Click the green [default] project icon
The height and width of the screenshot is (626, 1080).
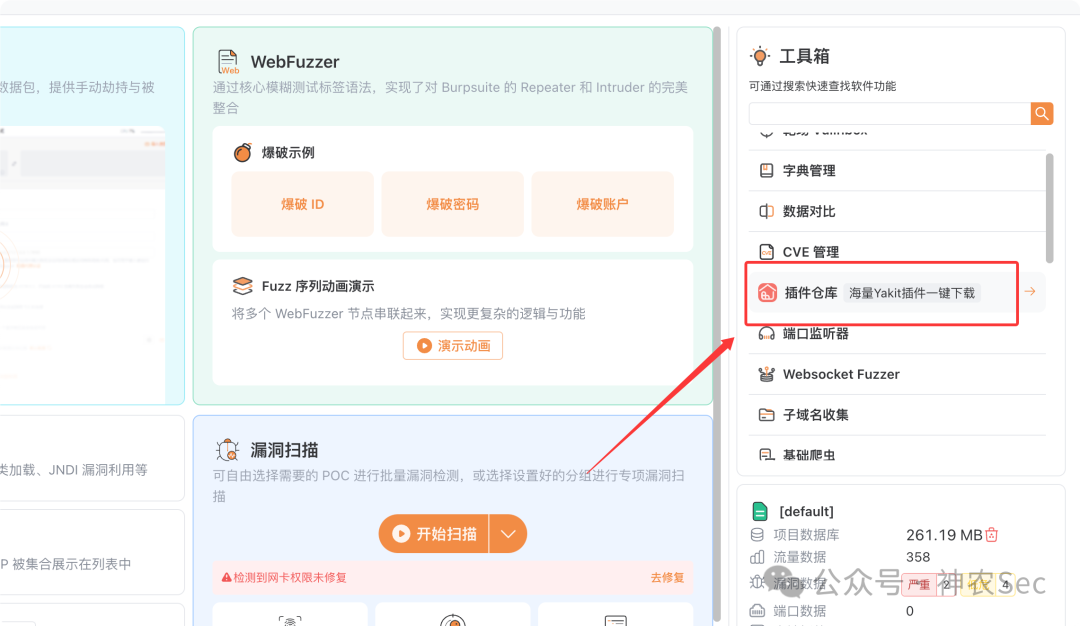point(760,511)
